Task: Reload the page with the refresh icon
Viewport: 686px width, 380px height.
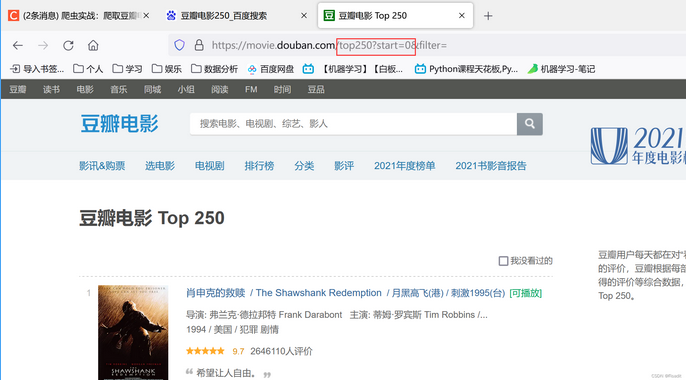Action: pos(68,45)
